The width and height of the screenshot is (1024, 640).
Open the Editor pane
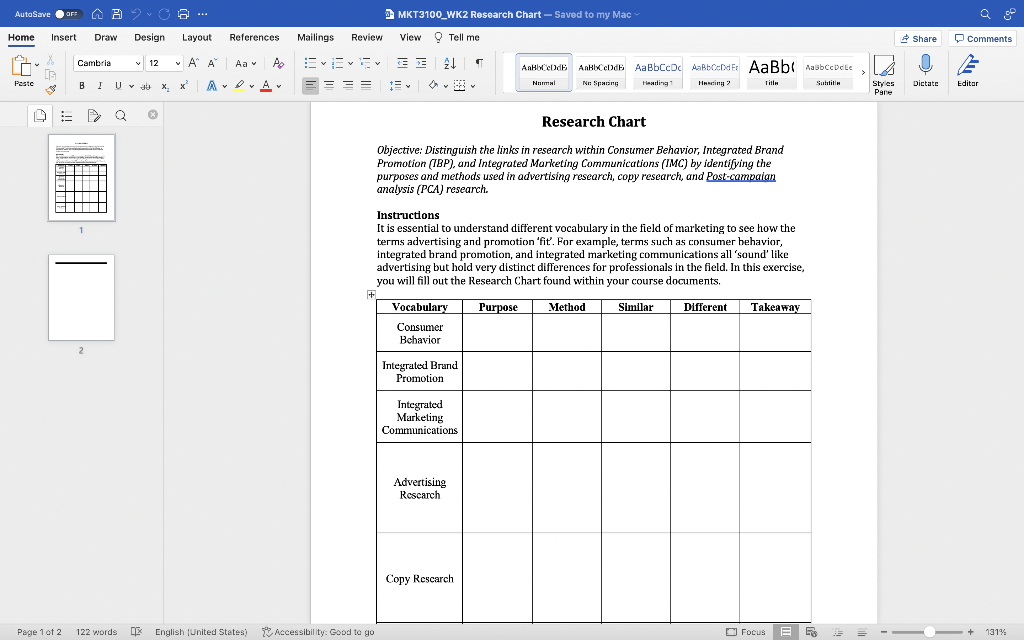[x=965, y=70]
